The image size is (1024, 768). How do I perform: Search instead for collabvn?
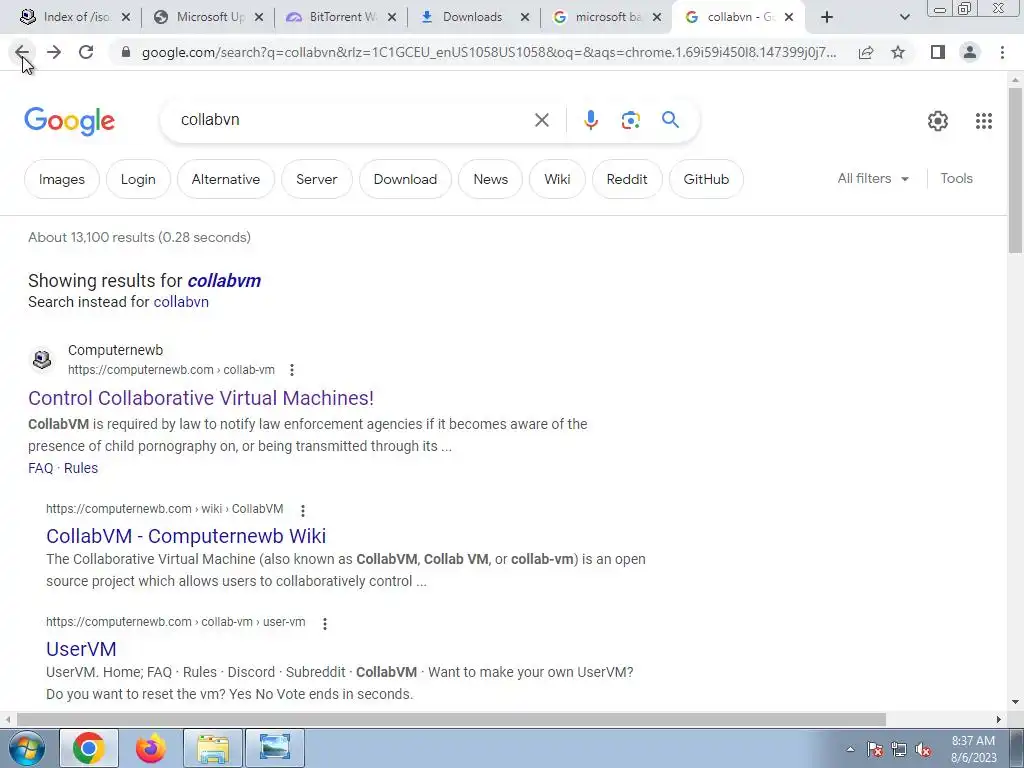[x=181, y=302]
